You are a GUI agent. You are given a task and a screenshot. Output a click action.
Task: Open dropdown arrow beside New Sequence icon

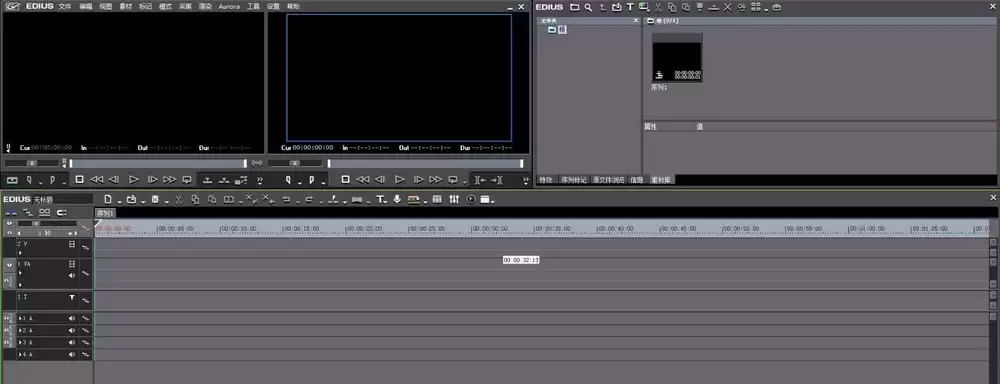pyautogui.click(x=119, y=202)
